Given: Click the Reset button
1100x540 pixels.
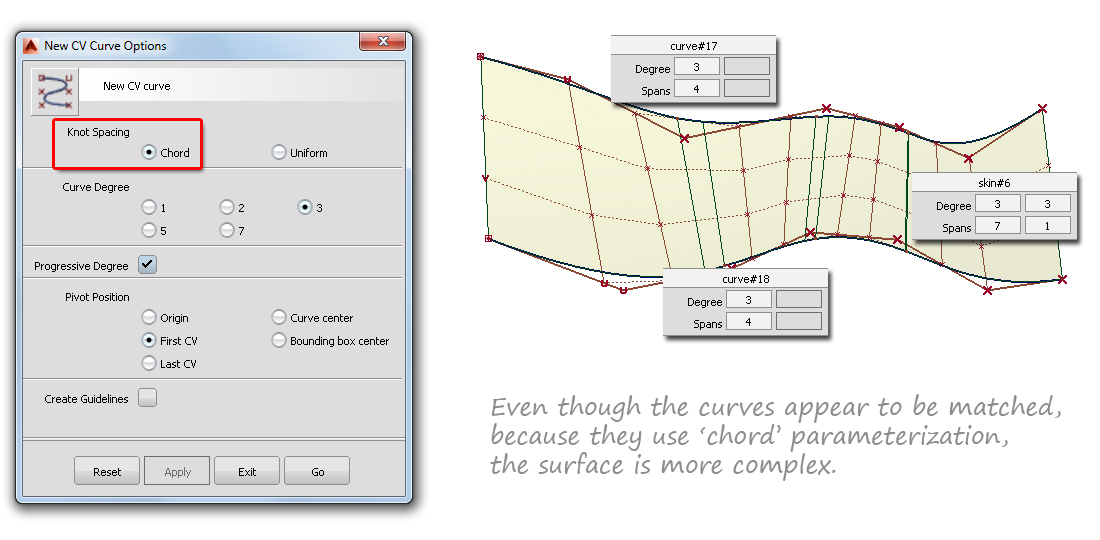Looking at the screenshot, I should point(107,471).
